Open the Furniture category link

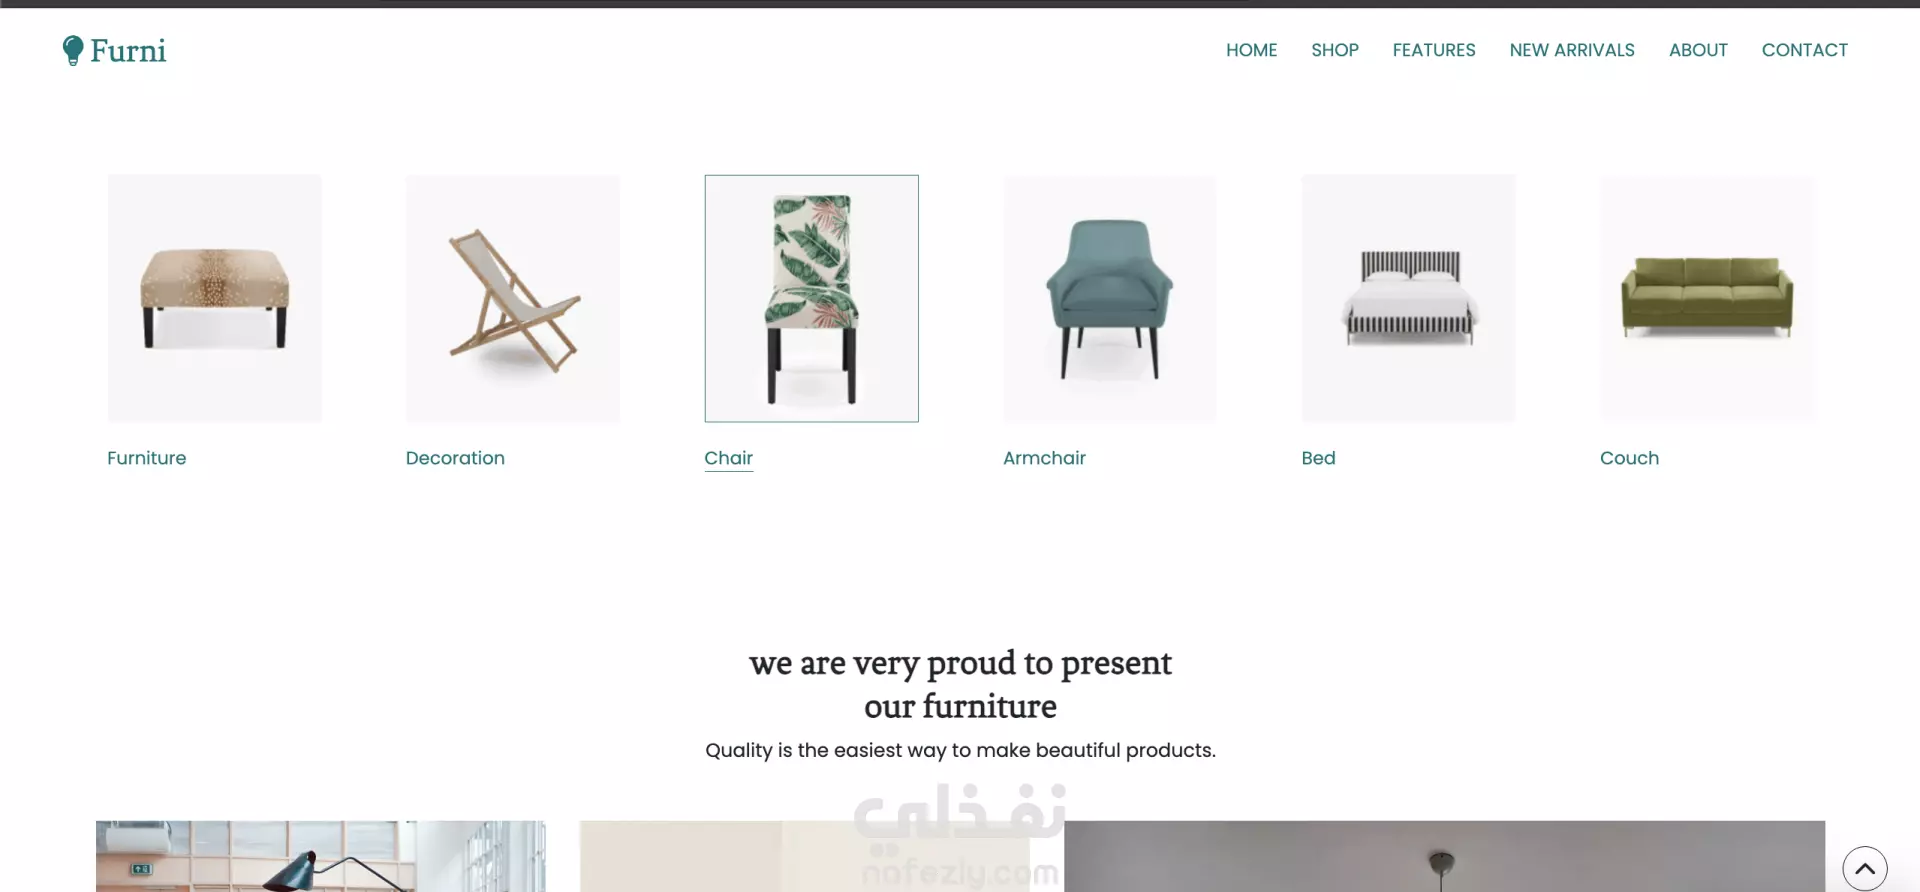point(147,458)
